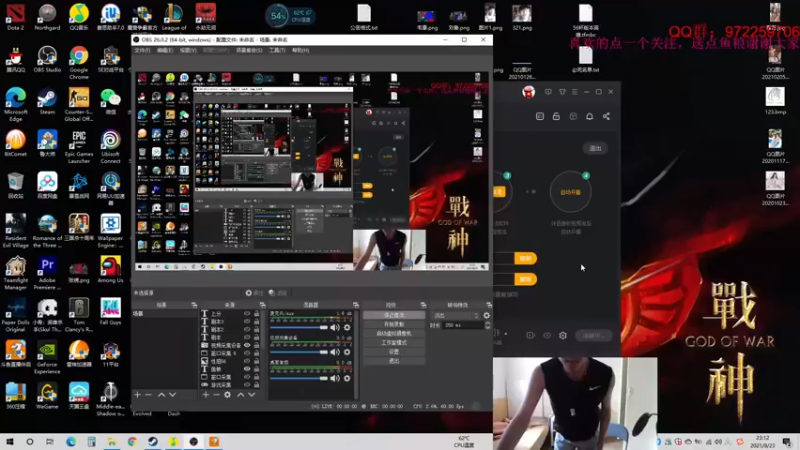This screenshot has height=450, width=800.
Task: Add a new source with plus icon
Action: (x=206, y=394)
